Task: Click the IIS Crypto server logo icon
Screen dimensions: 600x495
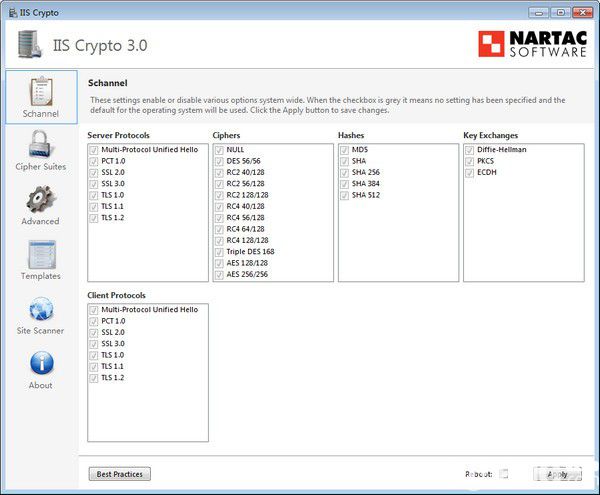Action: tap(29, 44)
